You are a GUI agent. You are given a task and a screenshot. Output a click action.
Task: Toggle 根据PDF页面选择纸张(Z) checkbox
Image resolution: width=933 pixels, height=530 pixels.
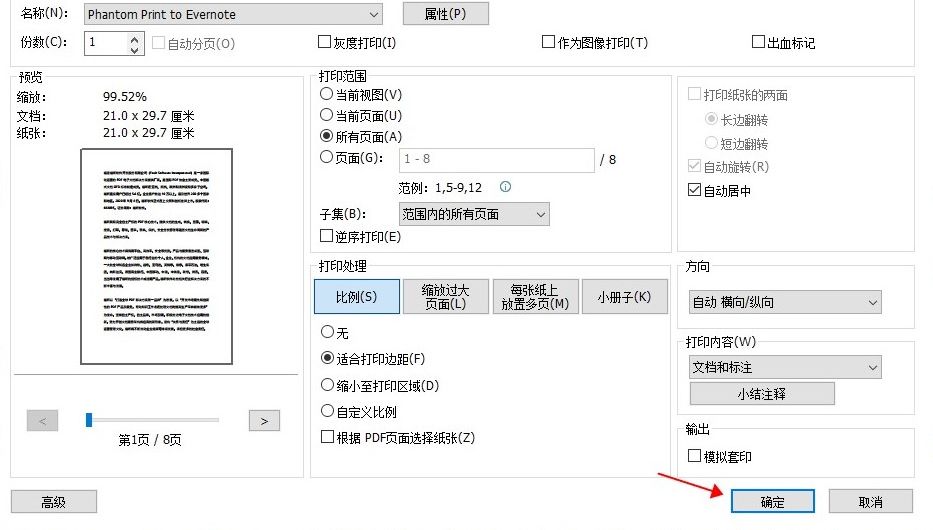327,437
